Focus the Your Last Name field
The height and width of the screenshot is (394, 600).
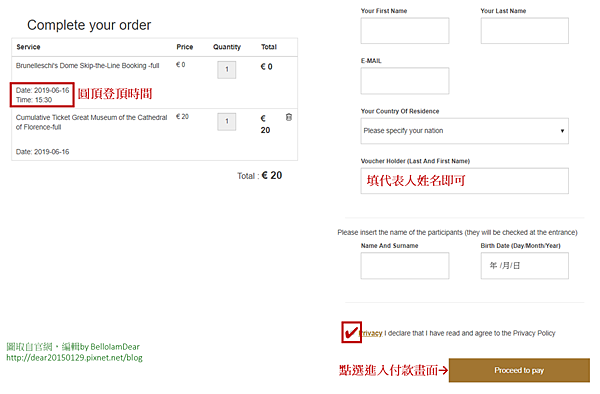[525, 31]
